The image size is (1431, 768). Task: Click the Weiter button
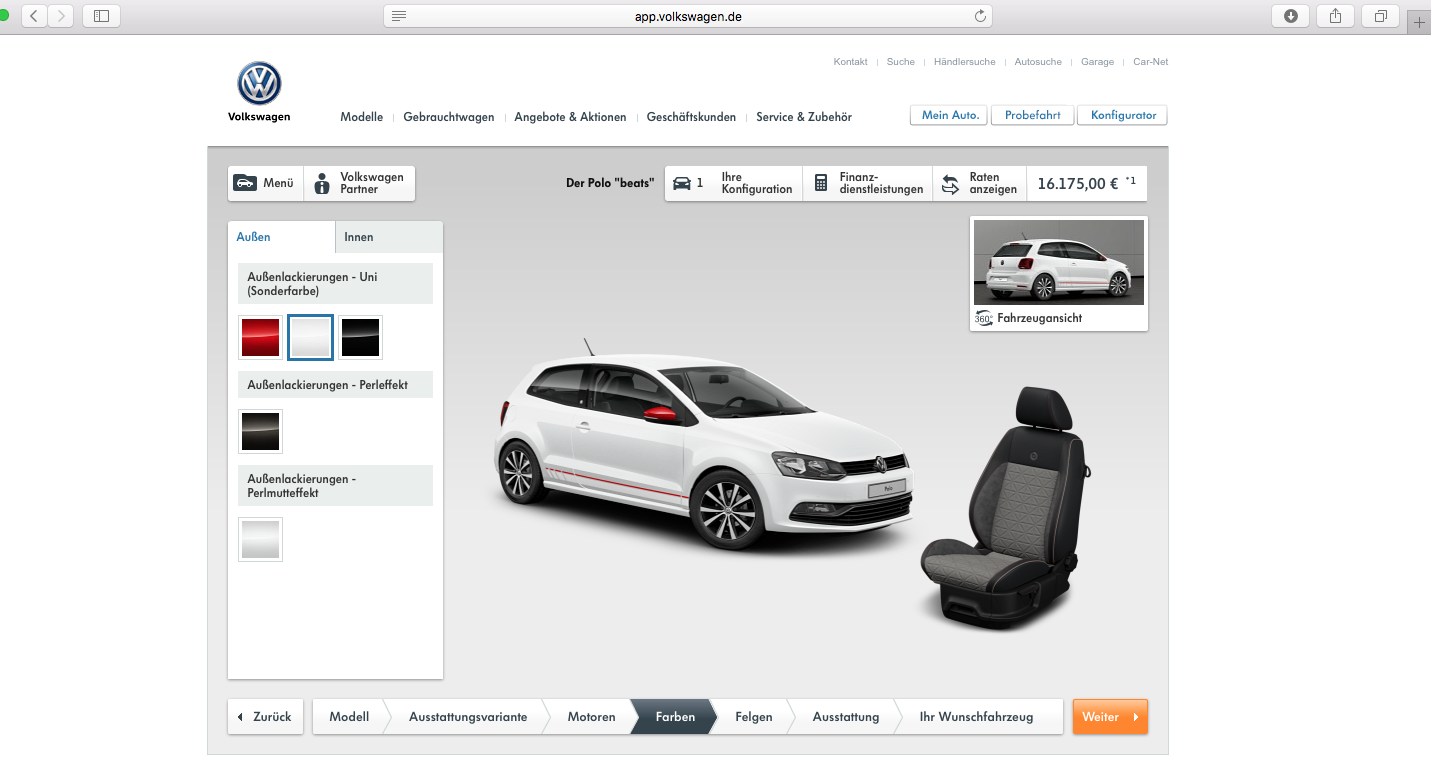click(x=1110, y=716)
